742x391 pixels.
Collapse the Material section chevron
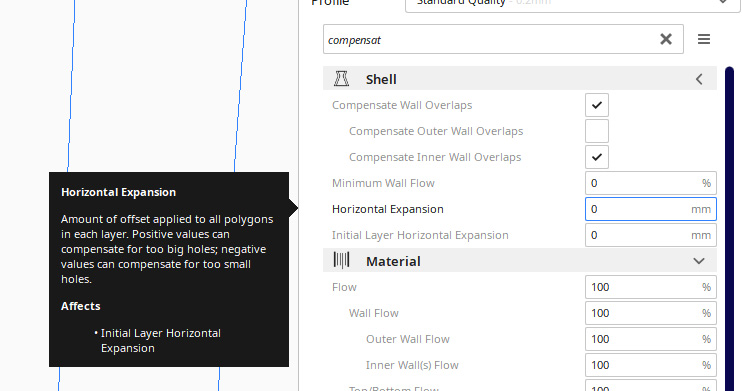click(x=699, y=261)
